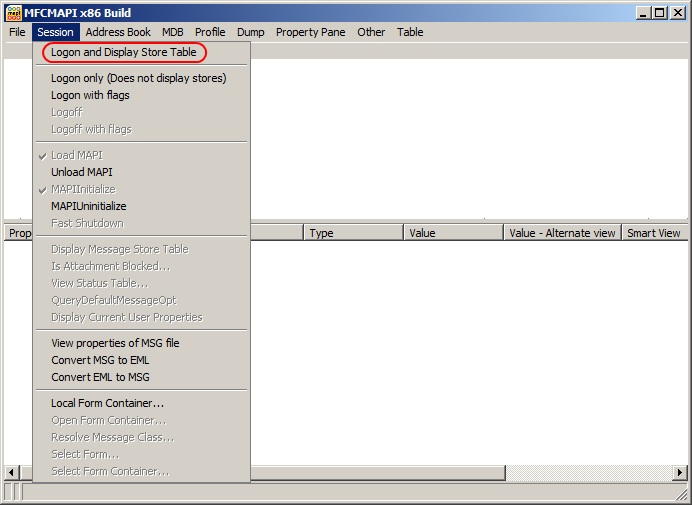Click the Smart View column header
The image size is (692, 505).
[x=654, y=233]
